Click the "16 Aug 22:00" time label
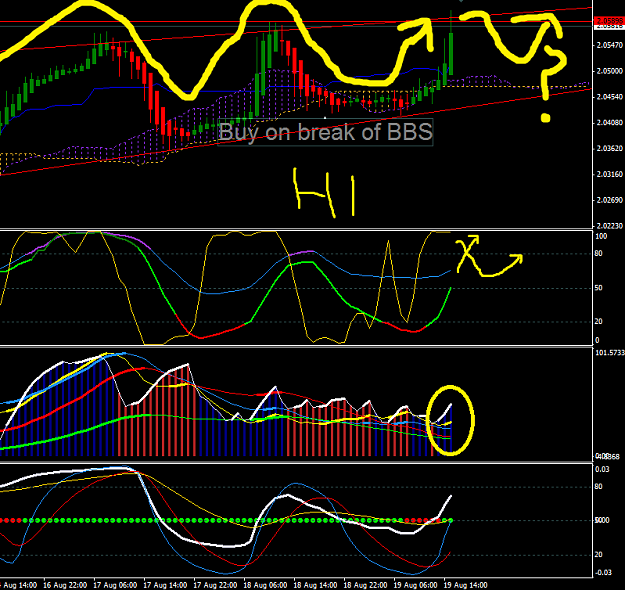This screenshot has width=625, height=590. click(65, 585)
